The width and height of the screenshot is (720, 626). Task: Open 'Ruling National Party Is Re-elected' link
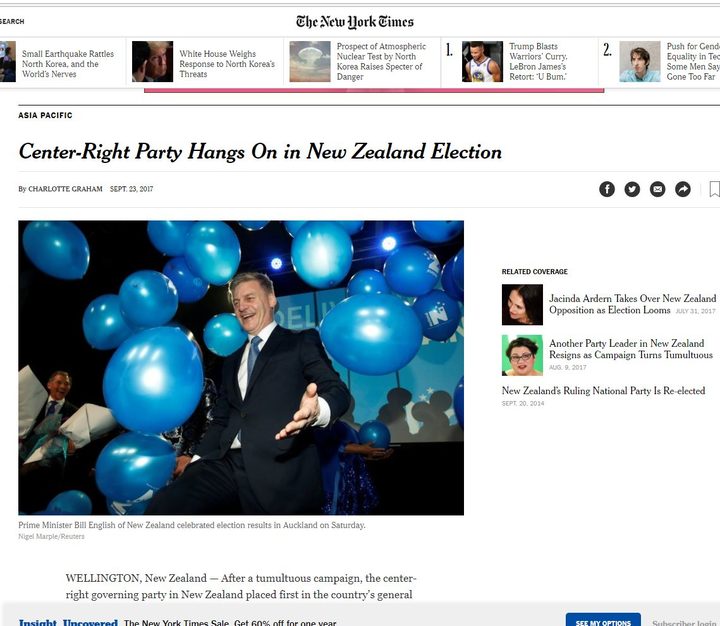(x=603, y=391)
